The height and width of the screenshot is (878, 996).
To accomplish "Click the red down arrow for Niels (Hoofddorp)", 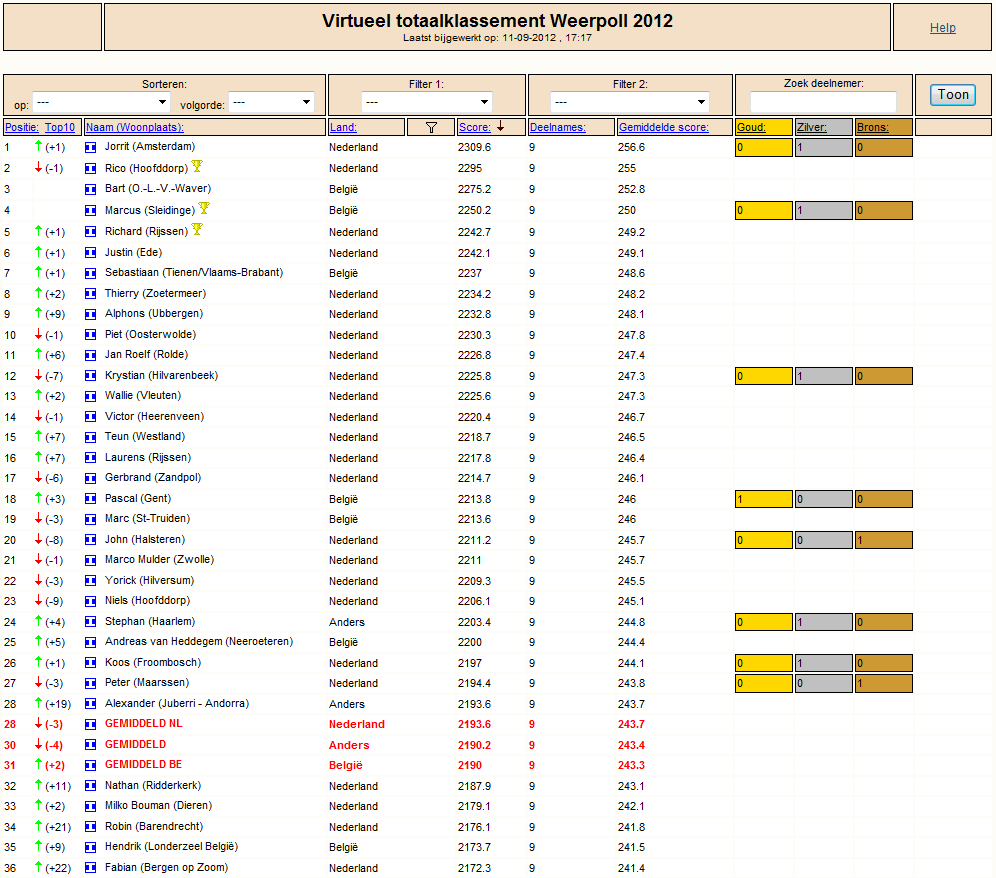I will (x=39, y=600).
